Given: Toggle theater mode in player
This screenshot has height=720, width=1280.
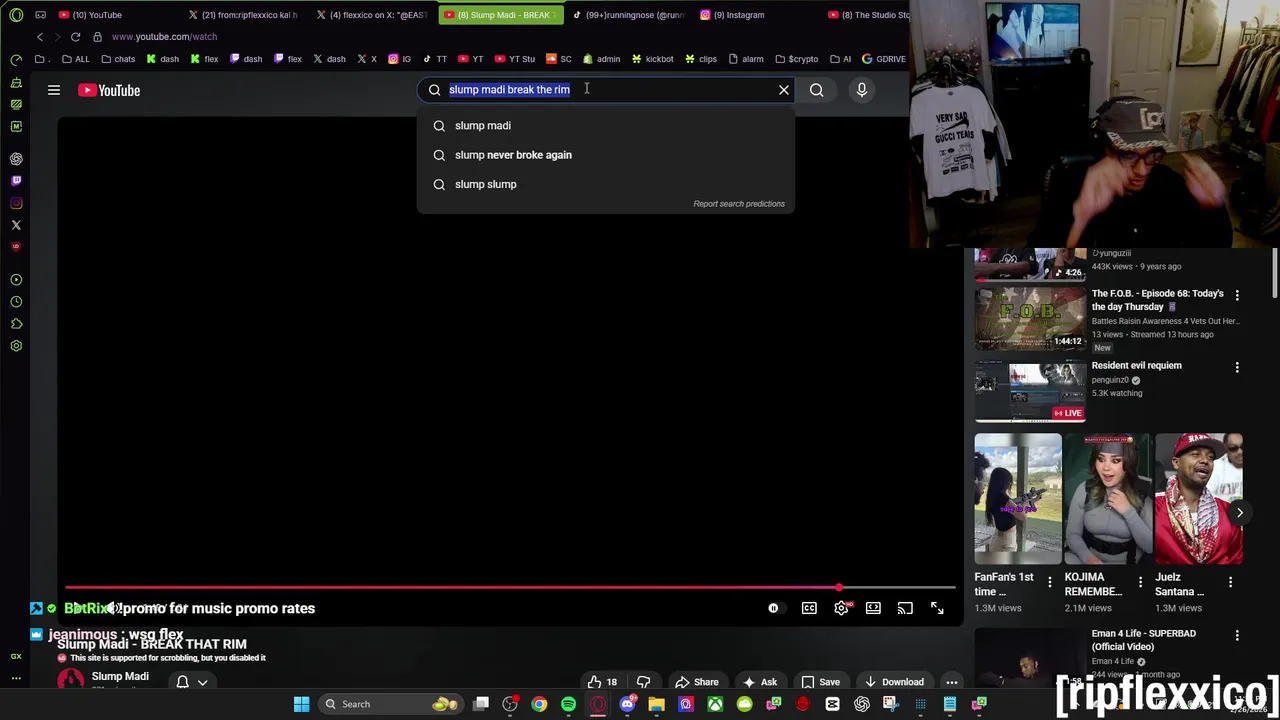Looking at the screenshot, I should click(x=873, y=608).
